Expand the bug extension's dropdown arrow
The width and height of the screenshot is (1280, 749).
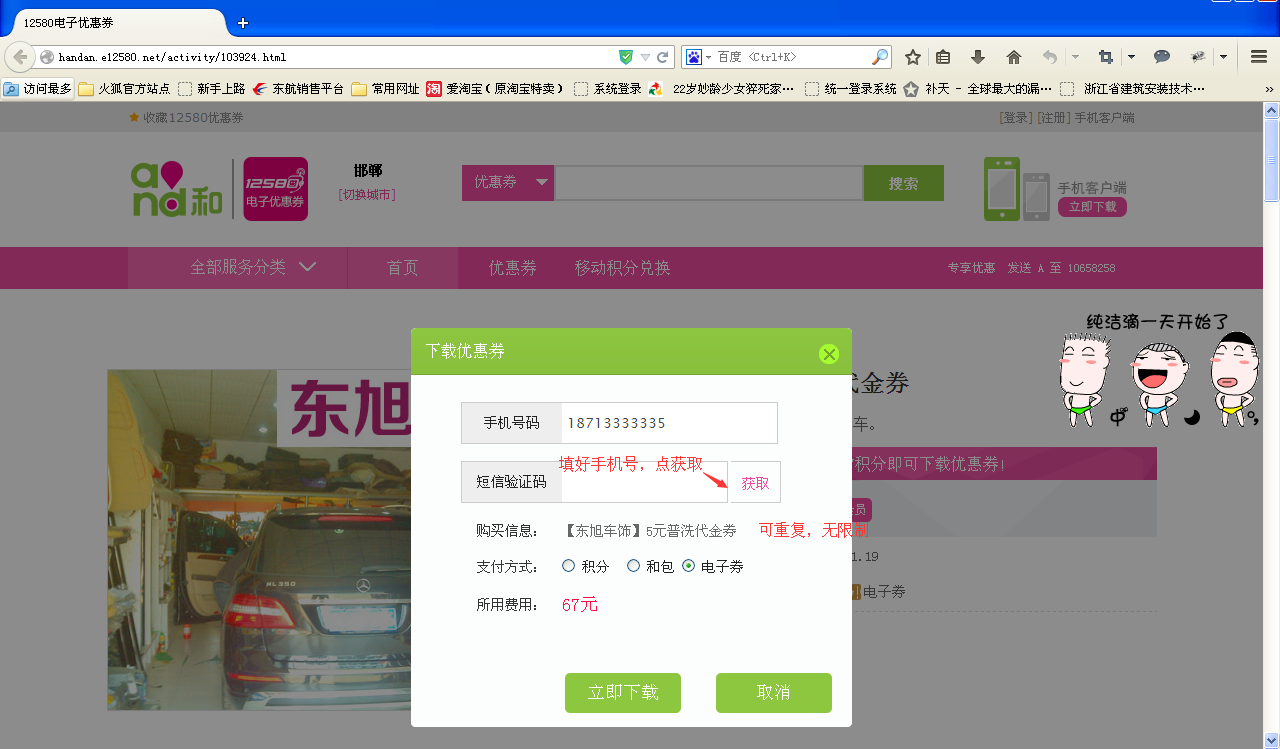pyautogui.click(x=1223, y=57)
